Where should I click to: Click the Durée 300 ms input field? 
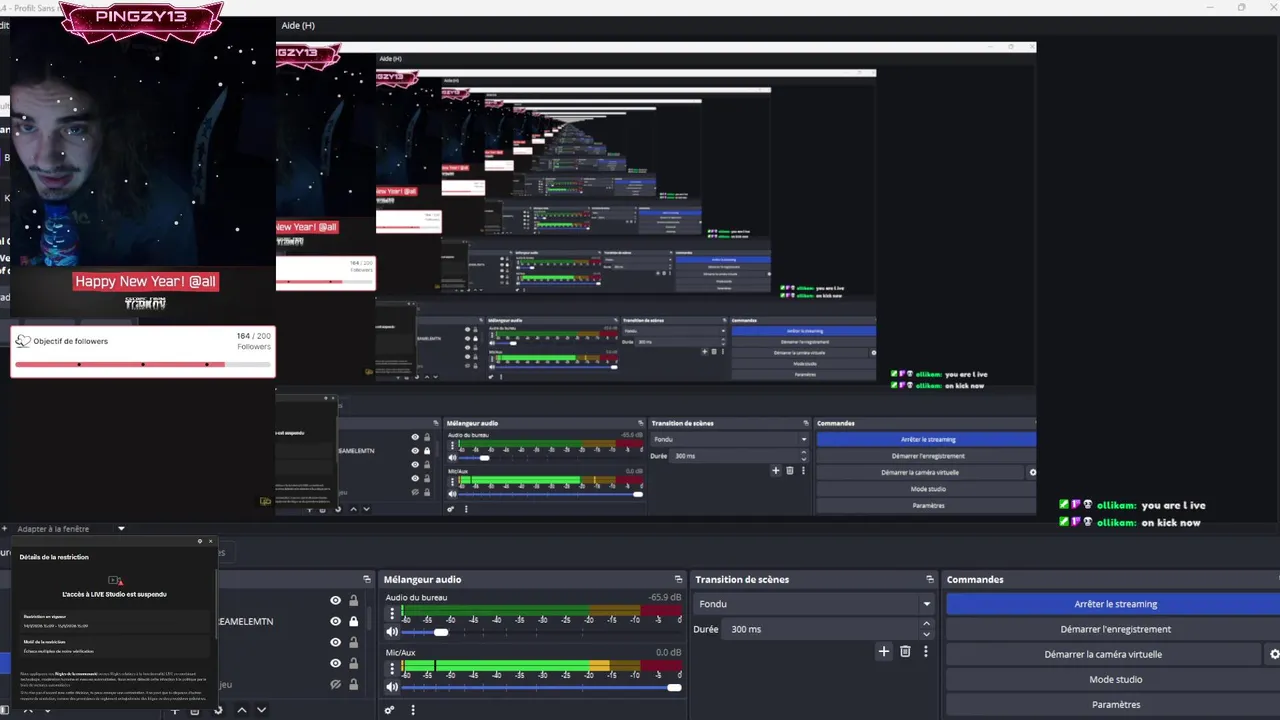coord(820,629)
